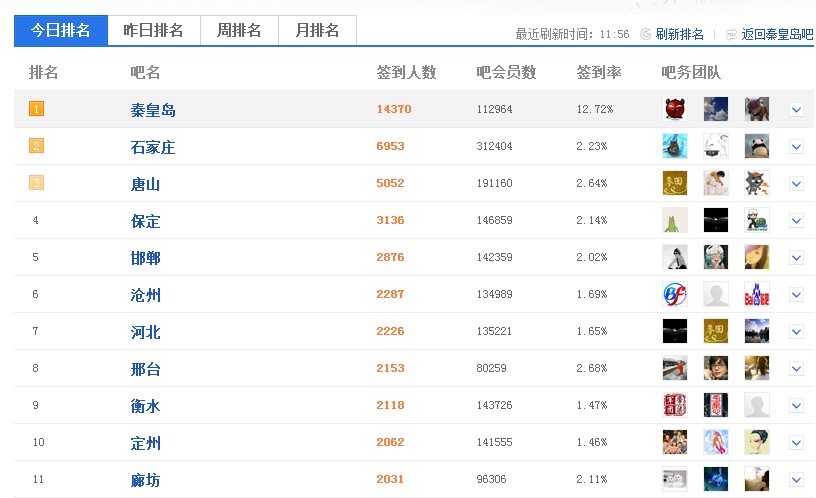The image size is (816, 498).
Task: Click the panda avatar in 石家庄 row
Action: click(757, 146)
